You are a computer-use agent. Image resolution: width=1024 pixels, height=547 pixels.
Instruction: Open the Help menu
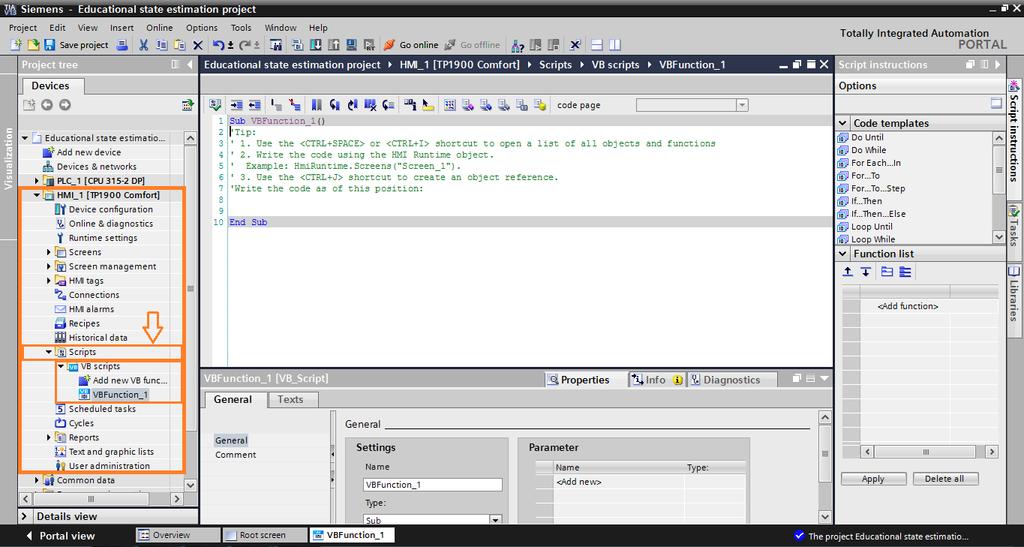pos(318,27)
